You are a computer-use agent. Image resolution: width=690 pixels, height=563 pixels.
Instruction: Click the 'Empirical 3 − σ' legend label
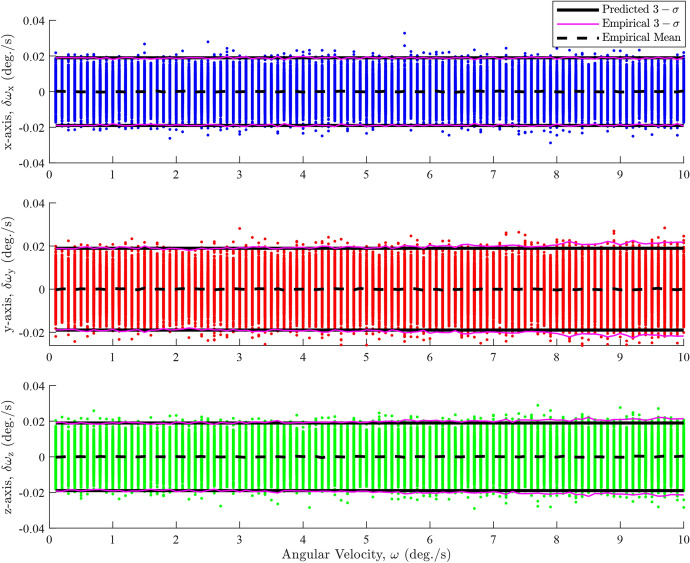pos(640,23)
